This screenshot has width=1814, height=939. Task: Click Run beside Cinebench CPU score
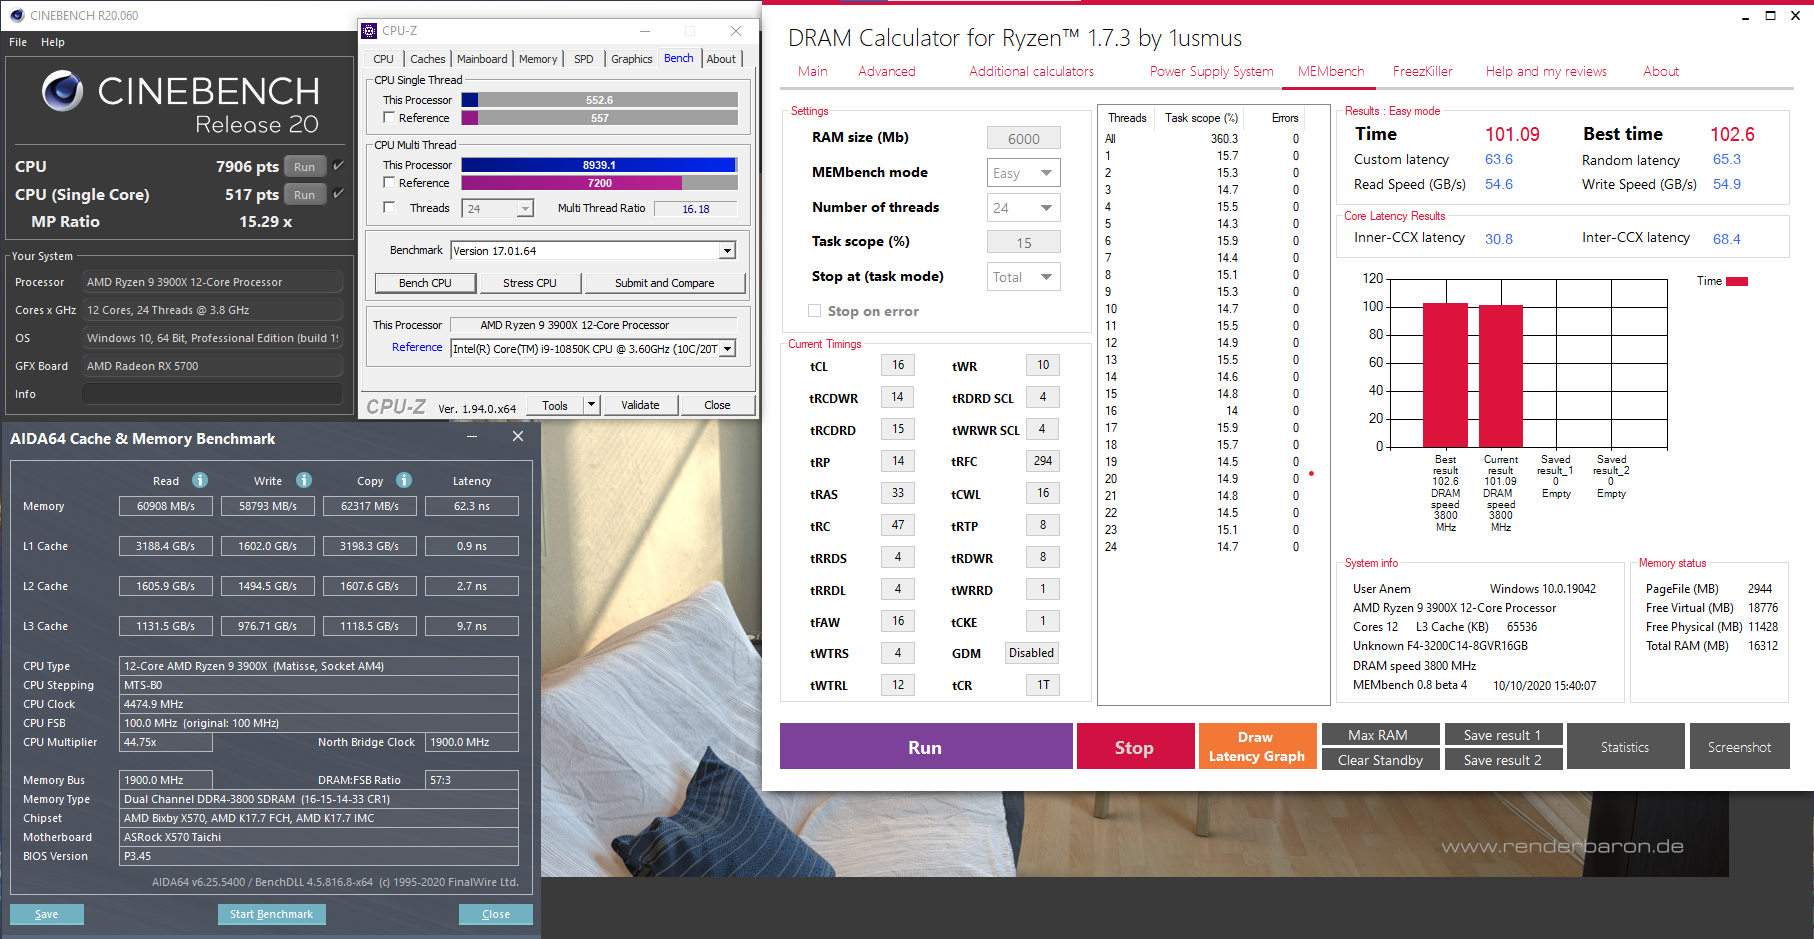pyautogui.click(x=305, y=167)
